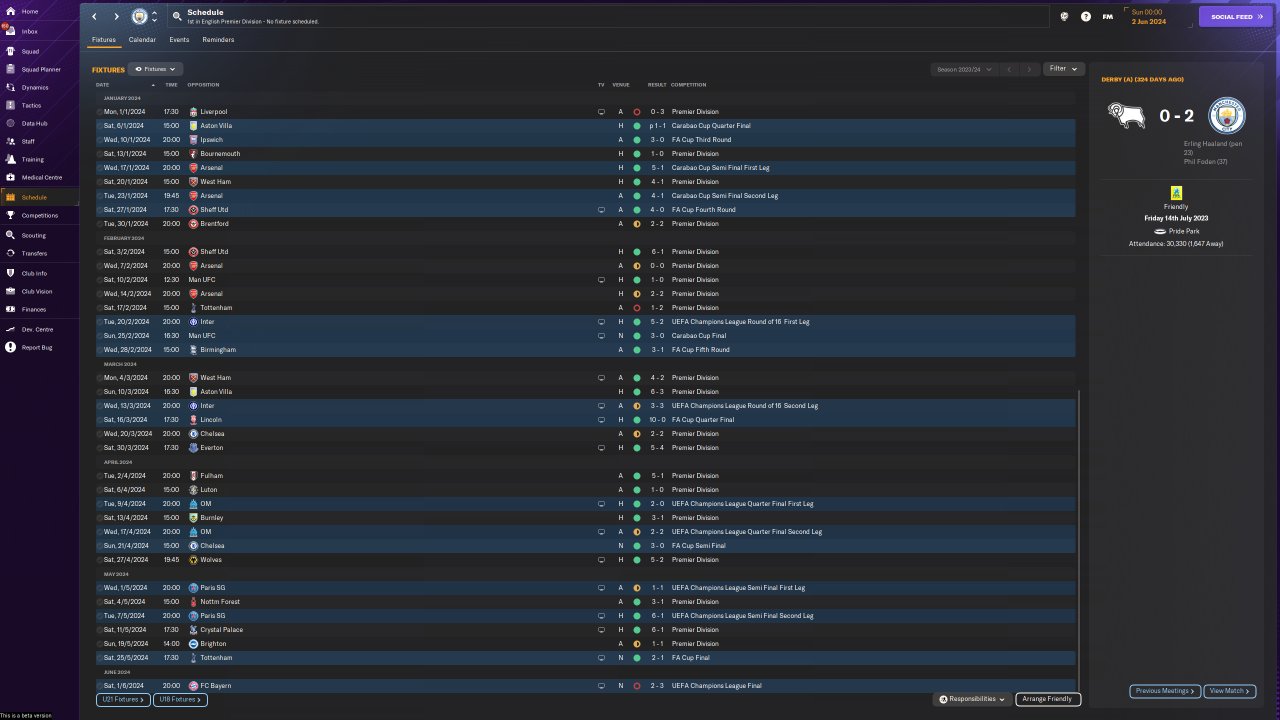
Task: Open the Liverpool opposition link
Action: point(214,112)
